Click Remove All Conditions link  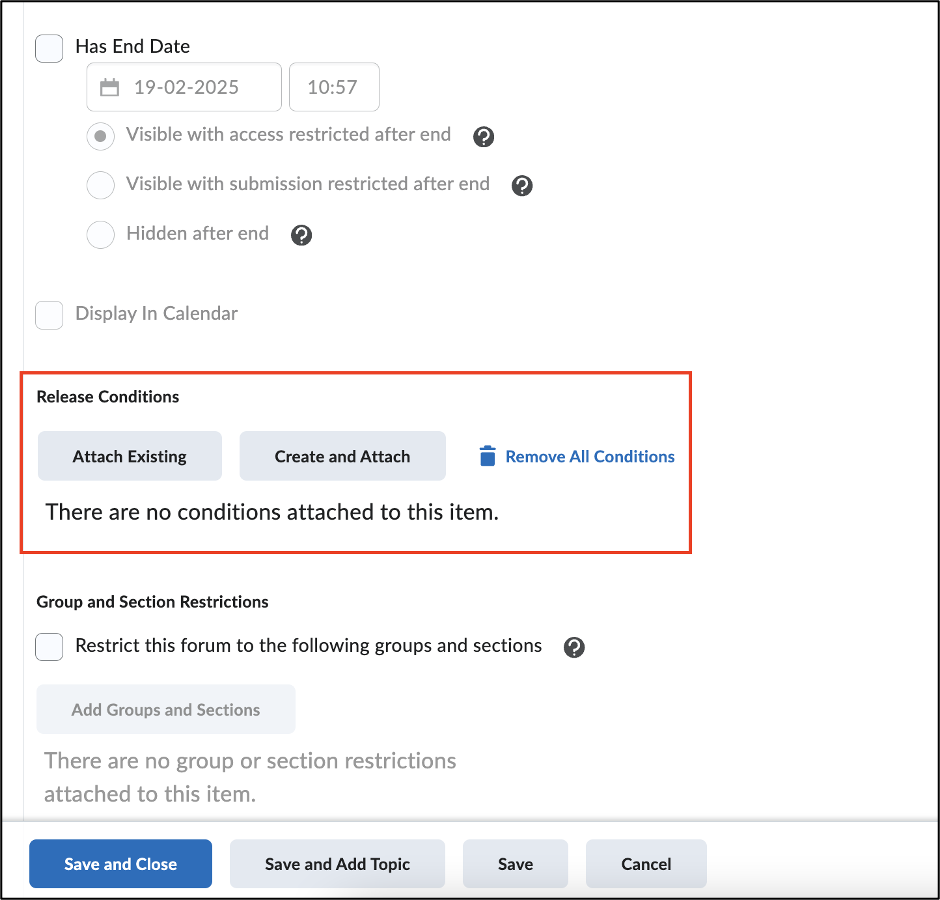point(590,456)
